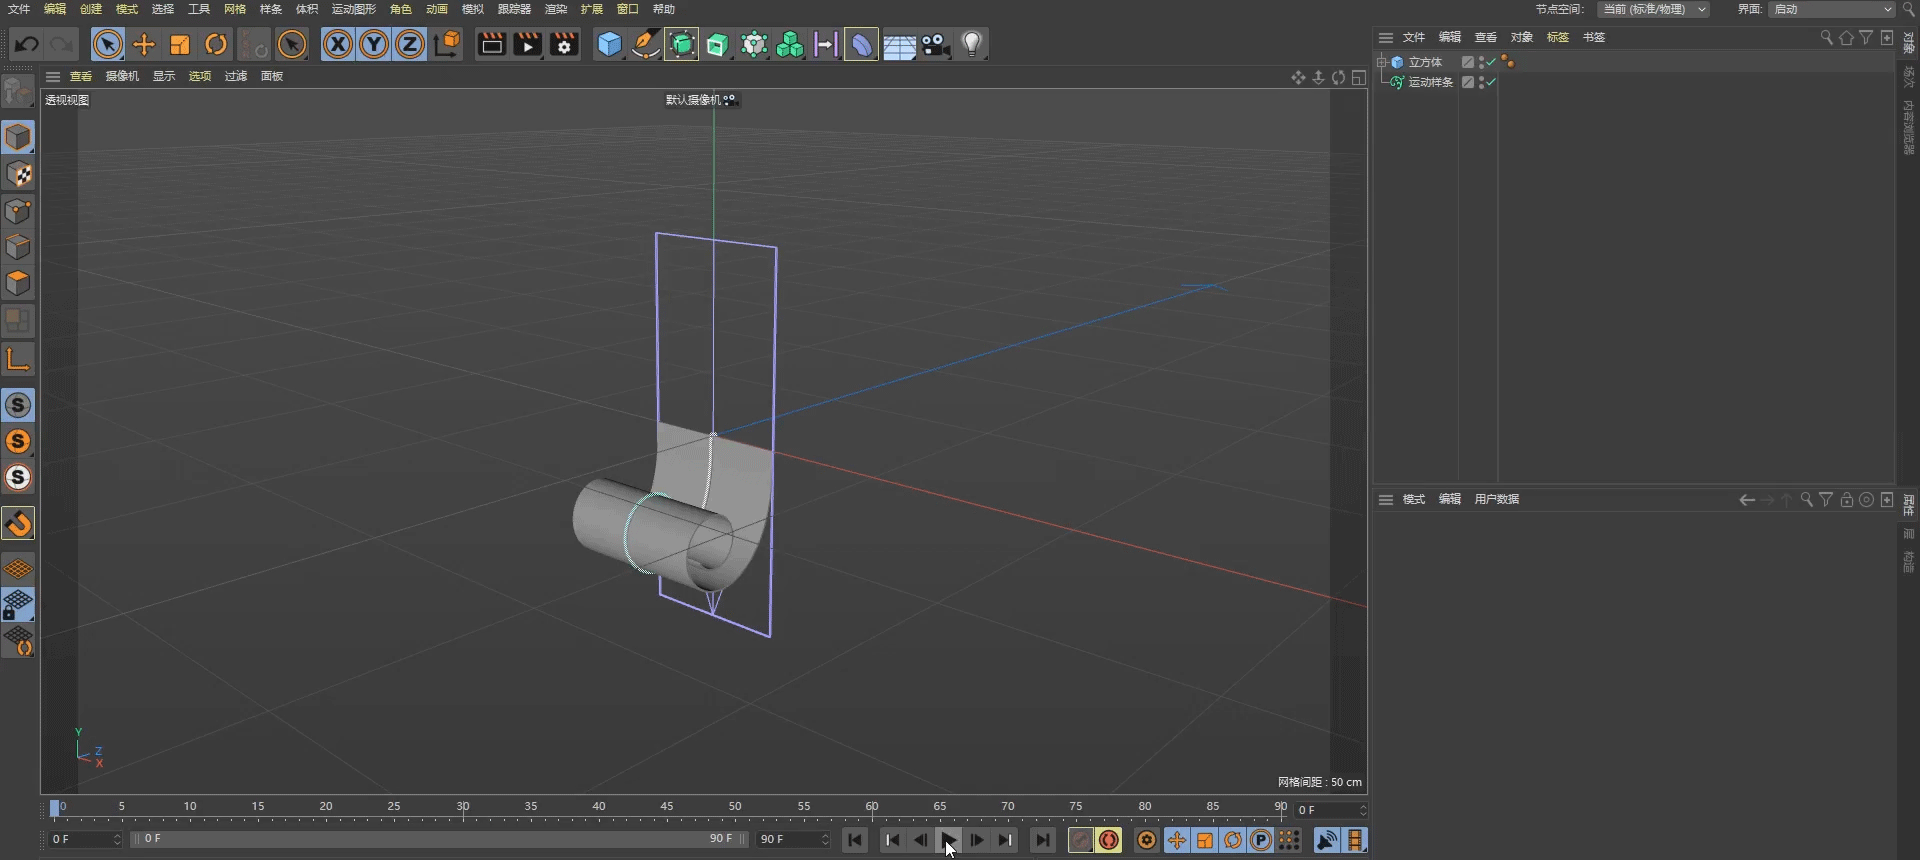Select the 运动样条 object in the tree
Image resolution: width=1920 pixels, height=860 pixels.
1430,82
